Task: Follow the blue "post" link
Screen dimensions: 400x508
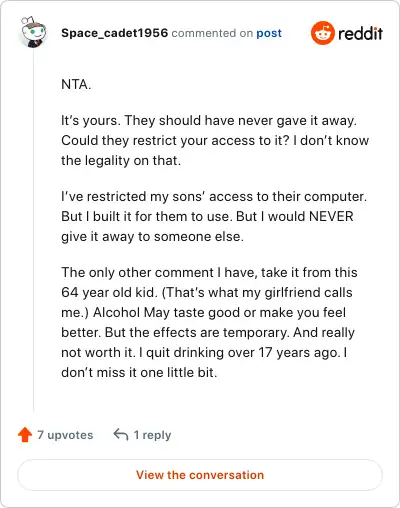Action: click(x=269, y=34)
